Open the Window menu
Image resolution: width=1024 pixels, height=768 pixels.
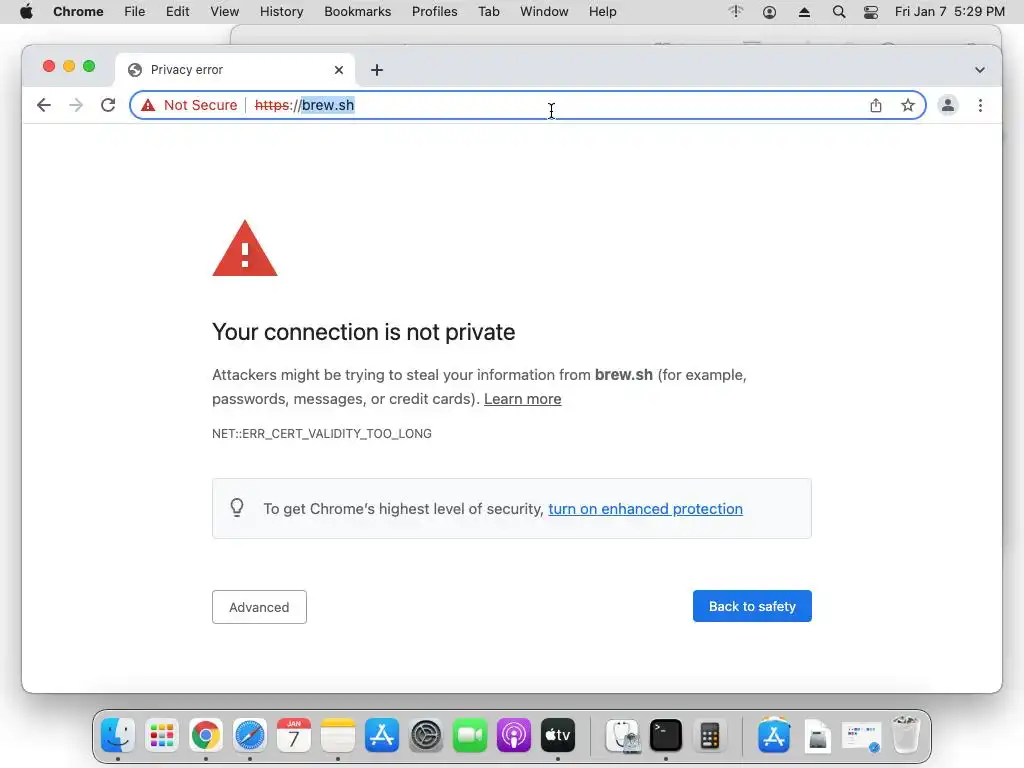click(544, 12)
